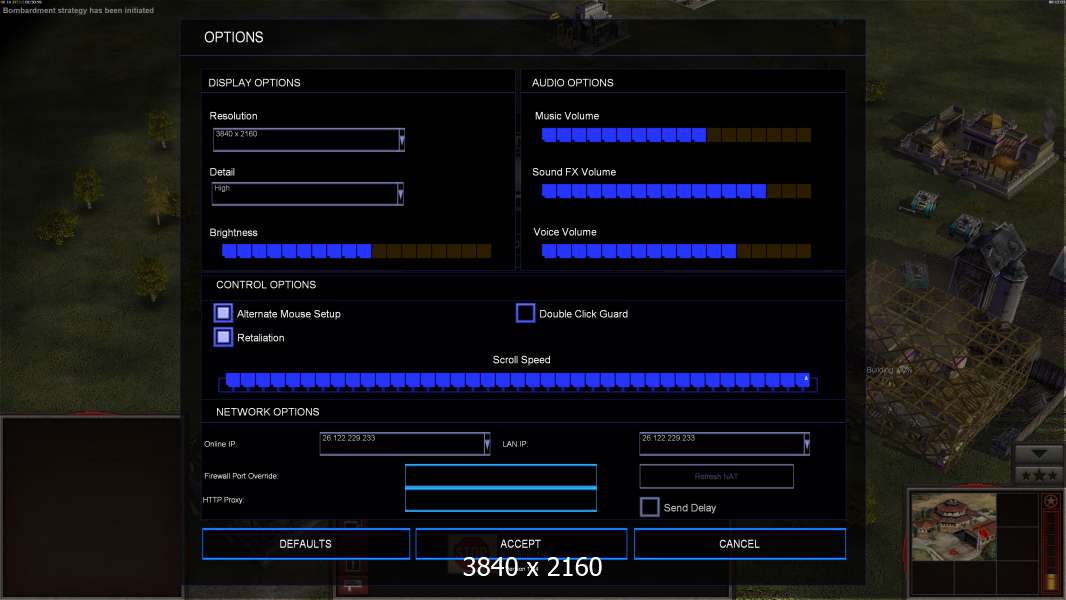Click the CANCEL button
The width and height of the screenshot is (1066, 600).
(x=740, y=544)
